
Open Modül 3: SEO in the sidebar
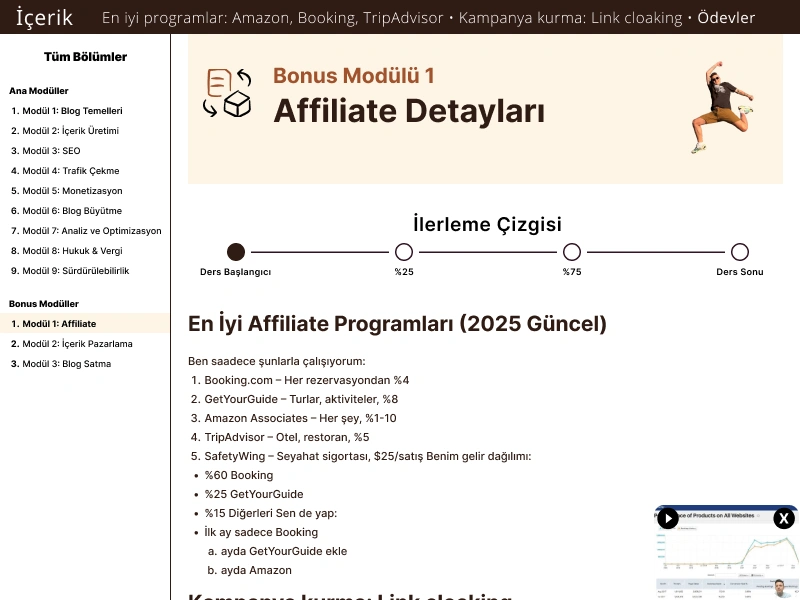(49, 150)
